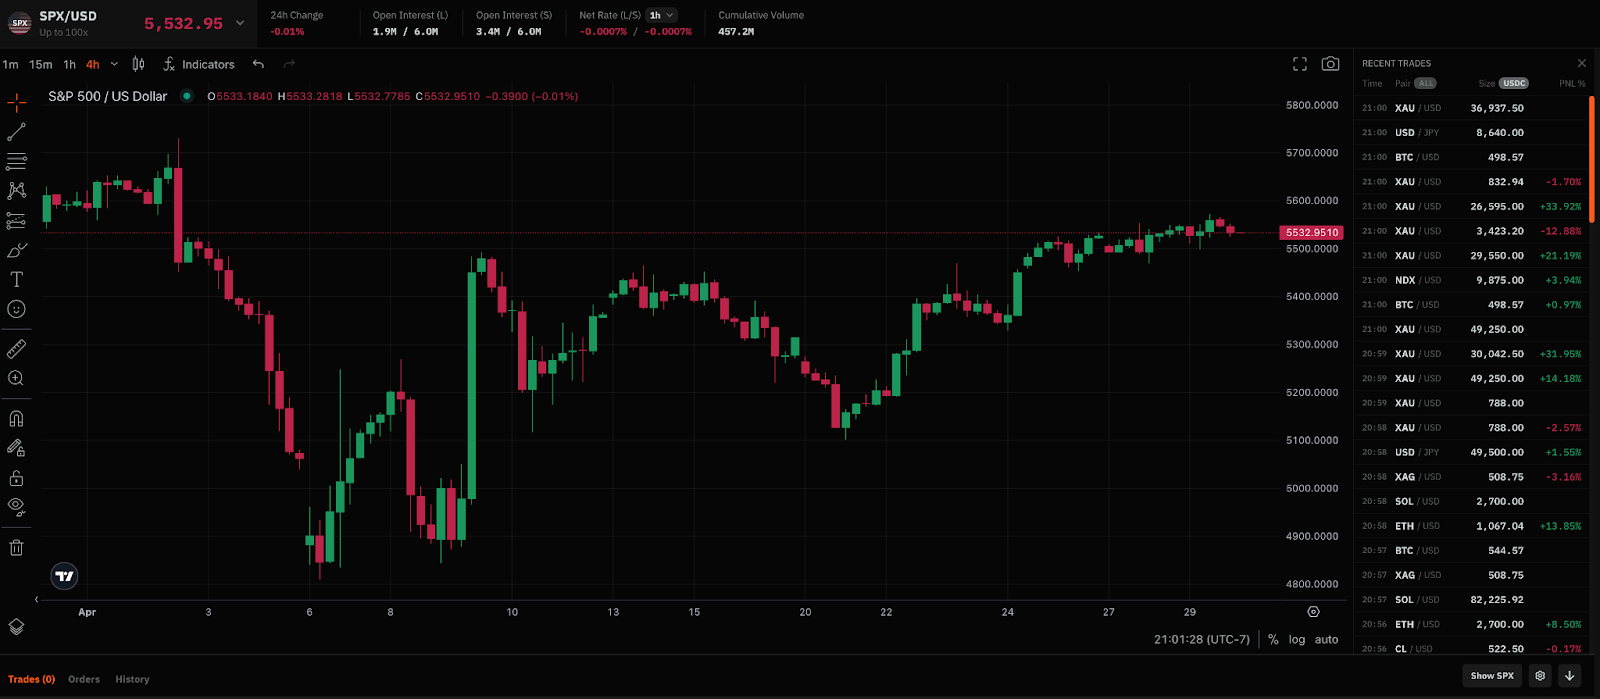This screenshot has width=1600, height=699.
Task: Open the bottom panel settings gear
Action: click(1540, 675)
